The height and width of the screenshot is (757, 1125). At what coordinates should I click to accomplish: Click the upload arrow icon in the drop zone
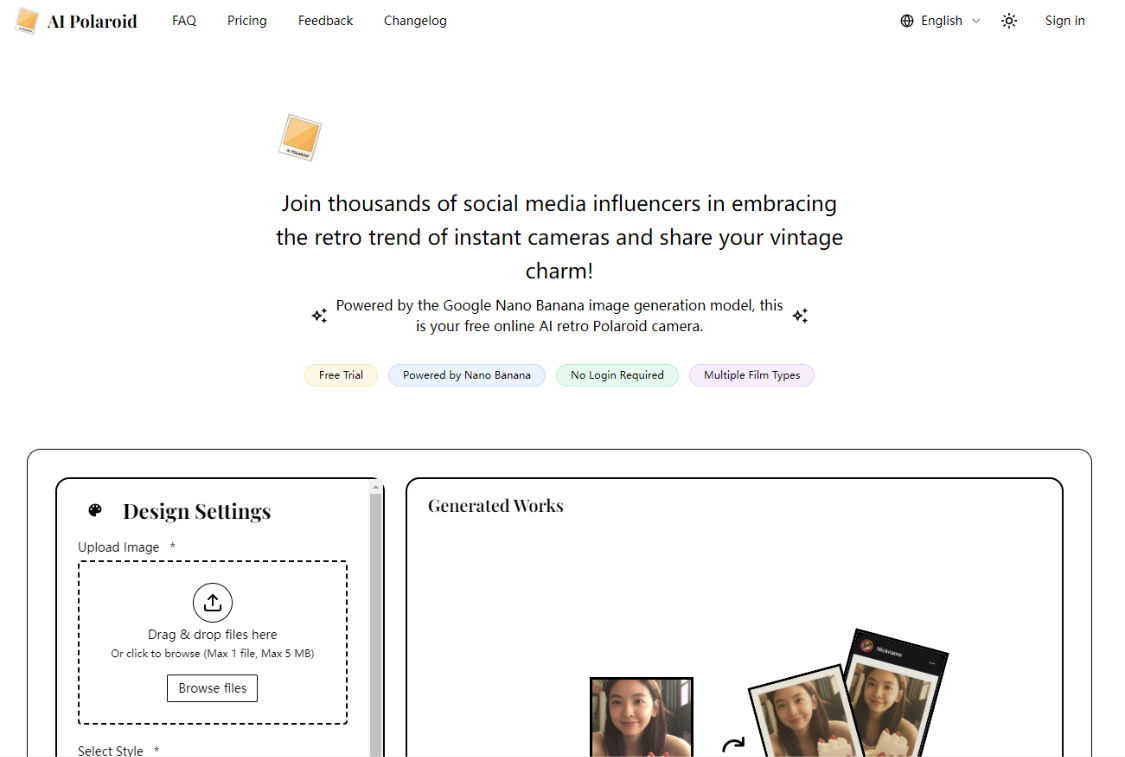pyautogui.click(x=212, y=602)
